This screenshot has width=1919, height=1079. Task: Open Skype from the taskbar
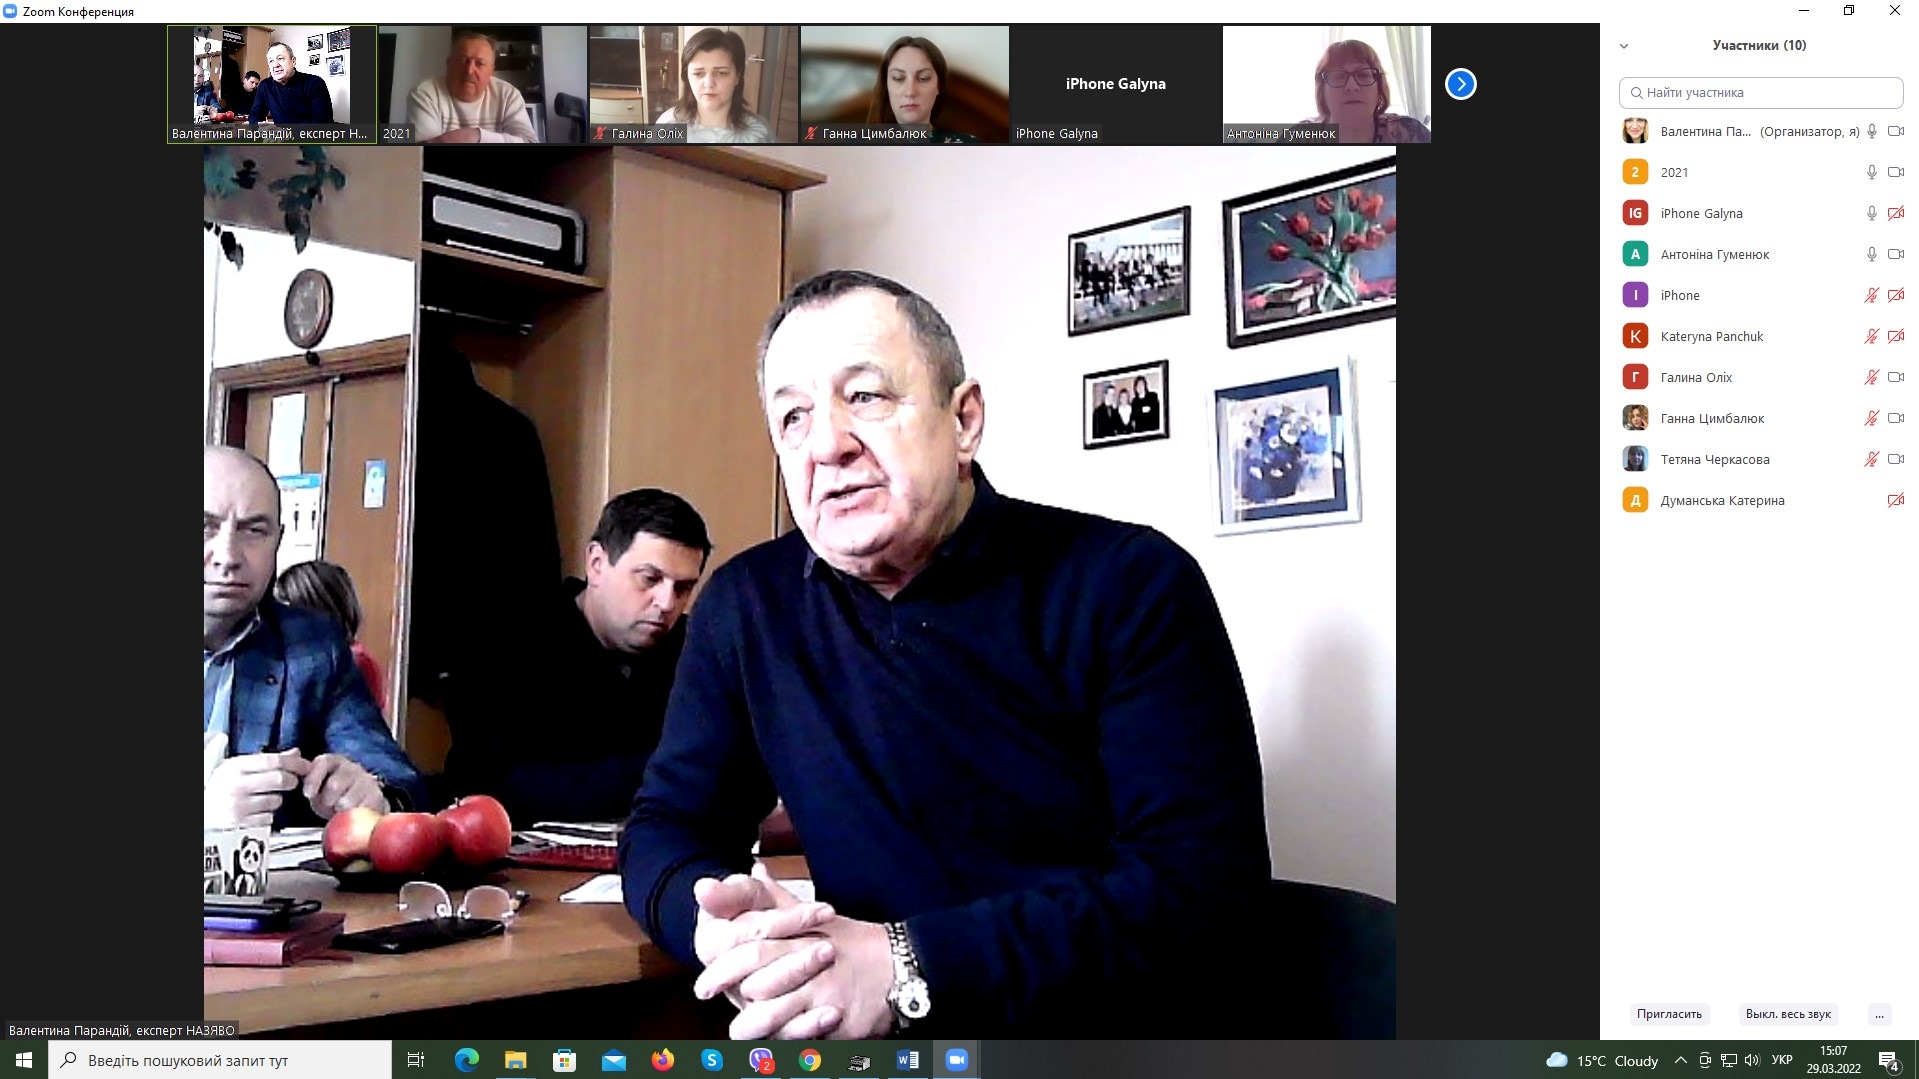pyautogui.click(x=712, y=1060)
